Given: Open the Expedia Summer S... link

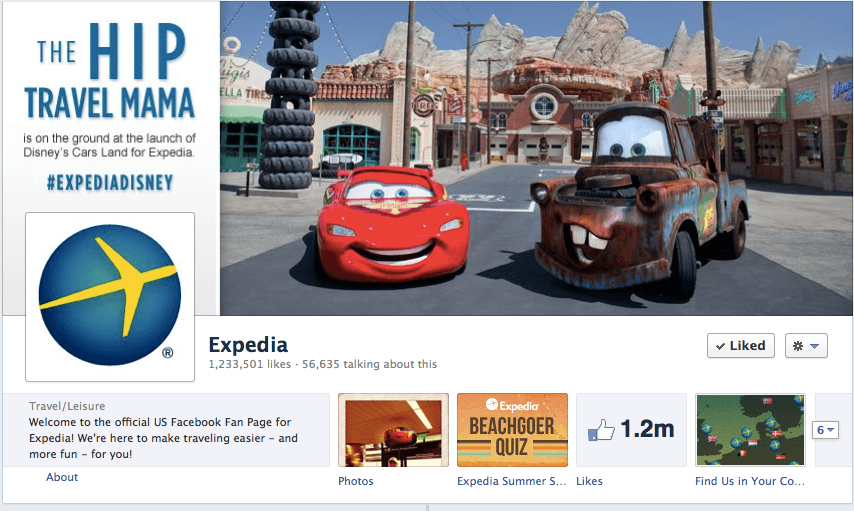Looking at the screenshot, I should coord(511,481).
